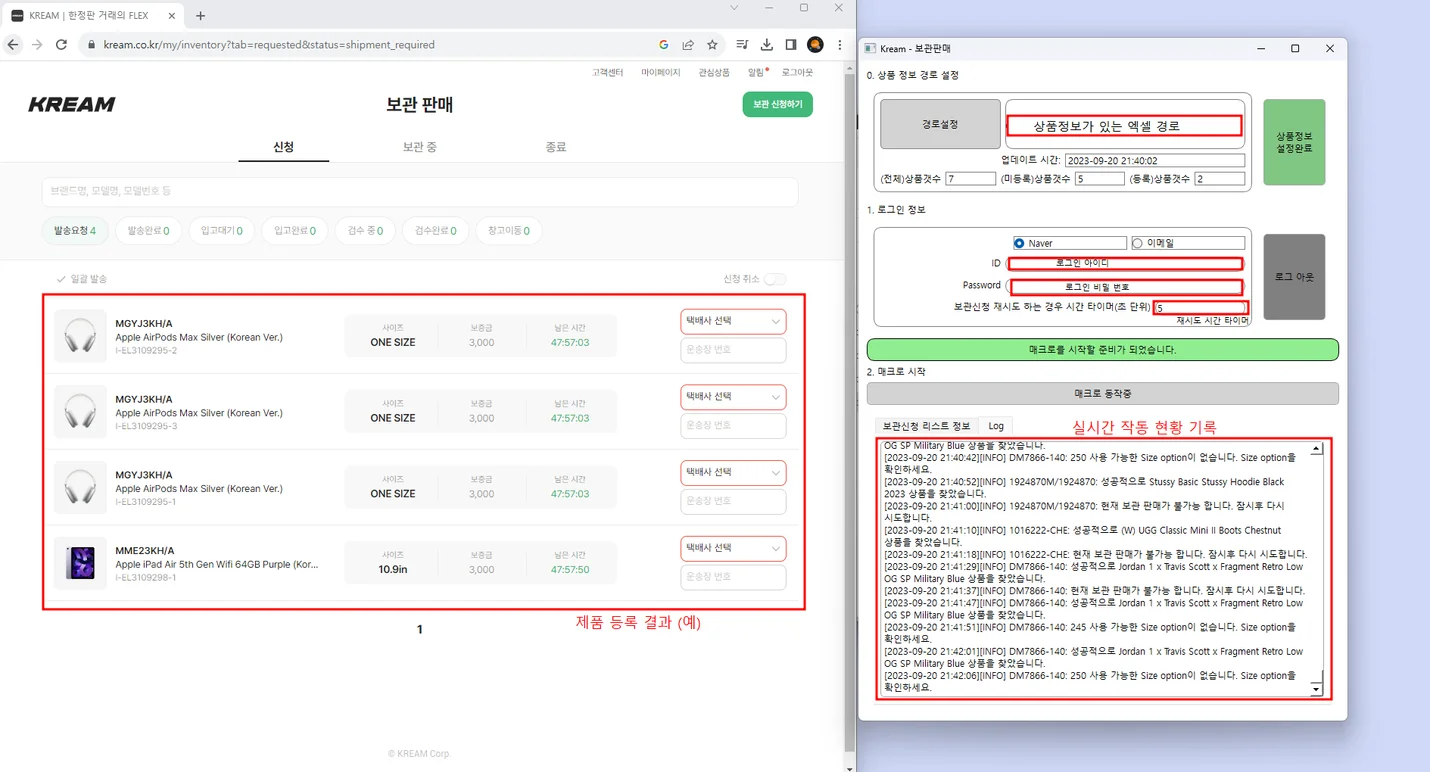Share this page via address bar icon
This screenshot has width=1430, height=772.
[x=688, y=45]
